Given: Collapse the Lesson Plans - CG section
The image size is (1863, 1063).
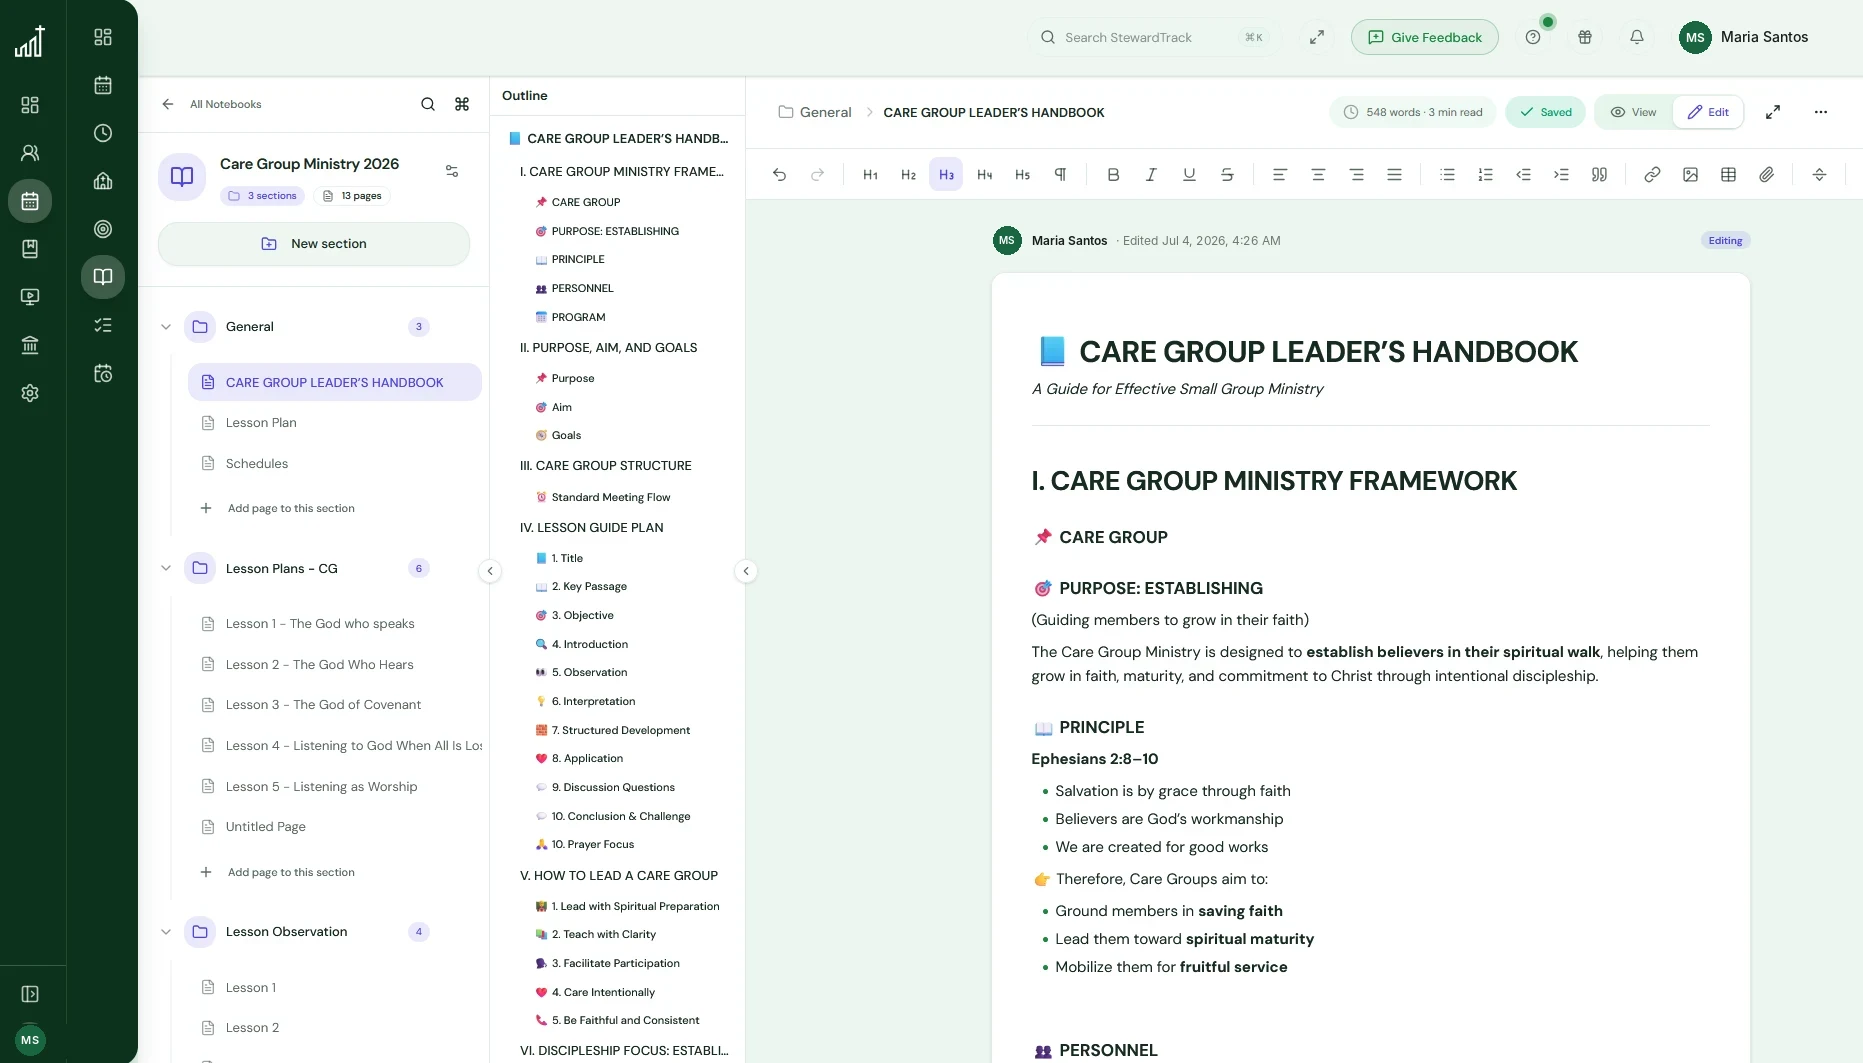Looking at the screenshot, I should (166, 568).
